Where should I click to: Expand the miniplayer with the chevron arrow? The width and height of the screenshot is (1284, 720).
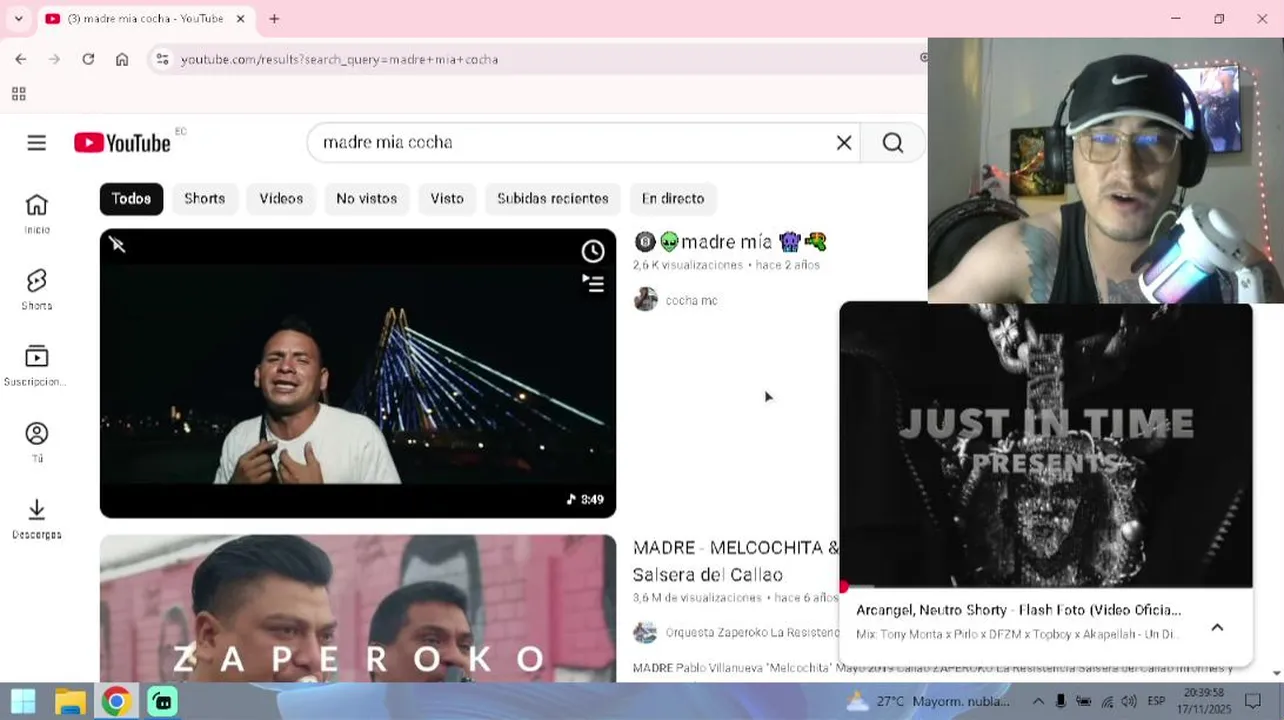click(x=1217, y=627)
